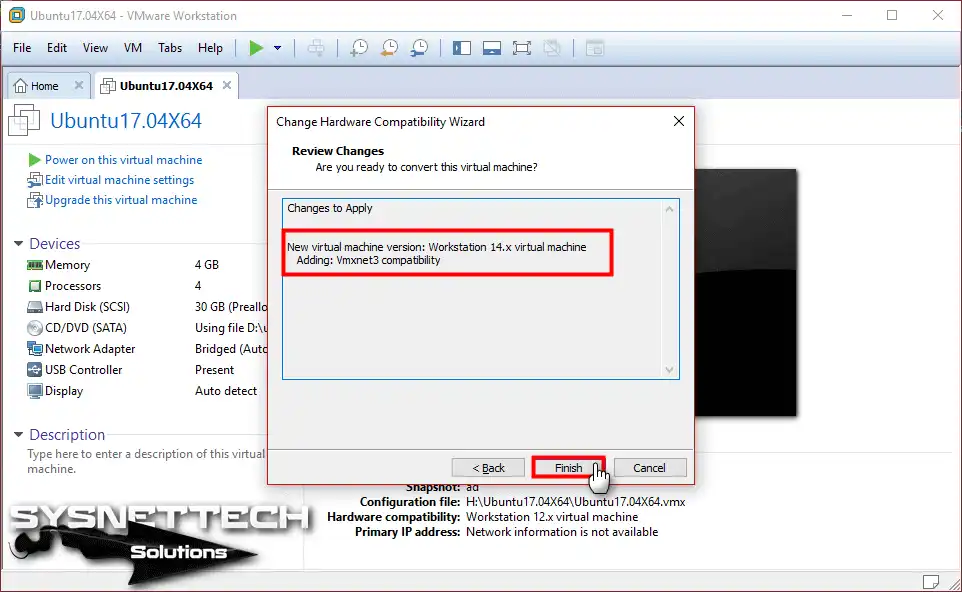
Task: Minimize the VMware Workstation window
Action: coord(847,15)
